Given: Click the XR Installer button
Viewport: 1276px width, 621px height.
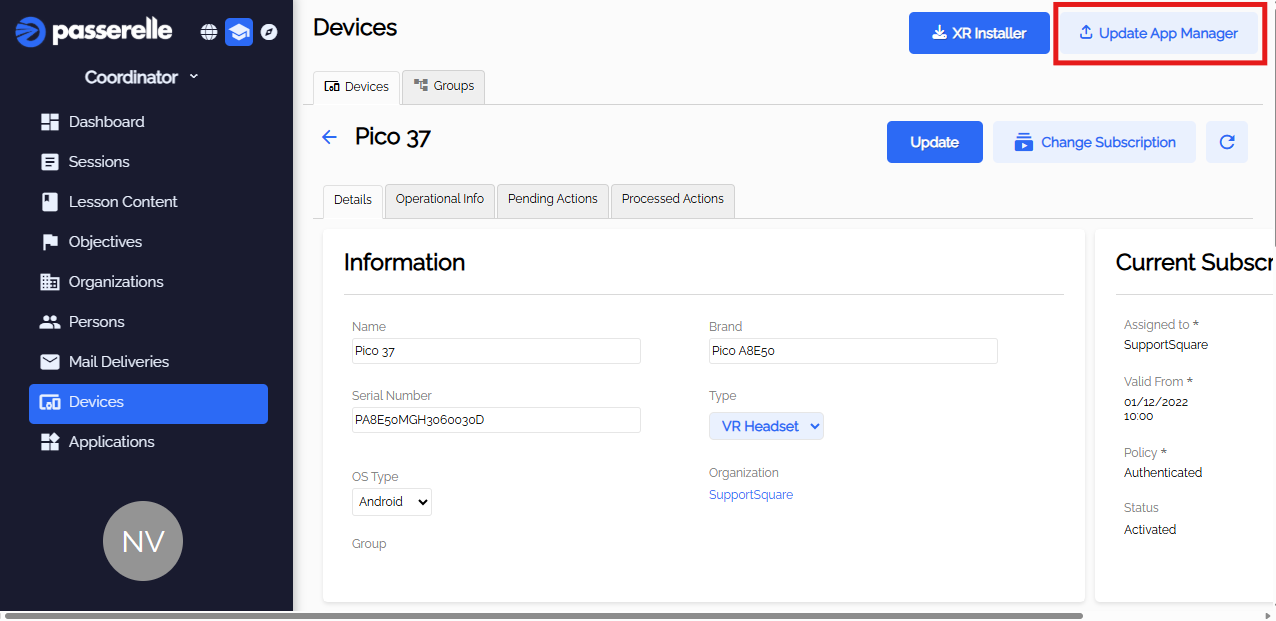Looking at the screenshot, I should [x=978, y=33].
